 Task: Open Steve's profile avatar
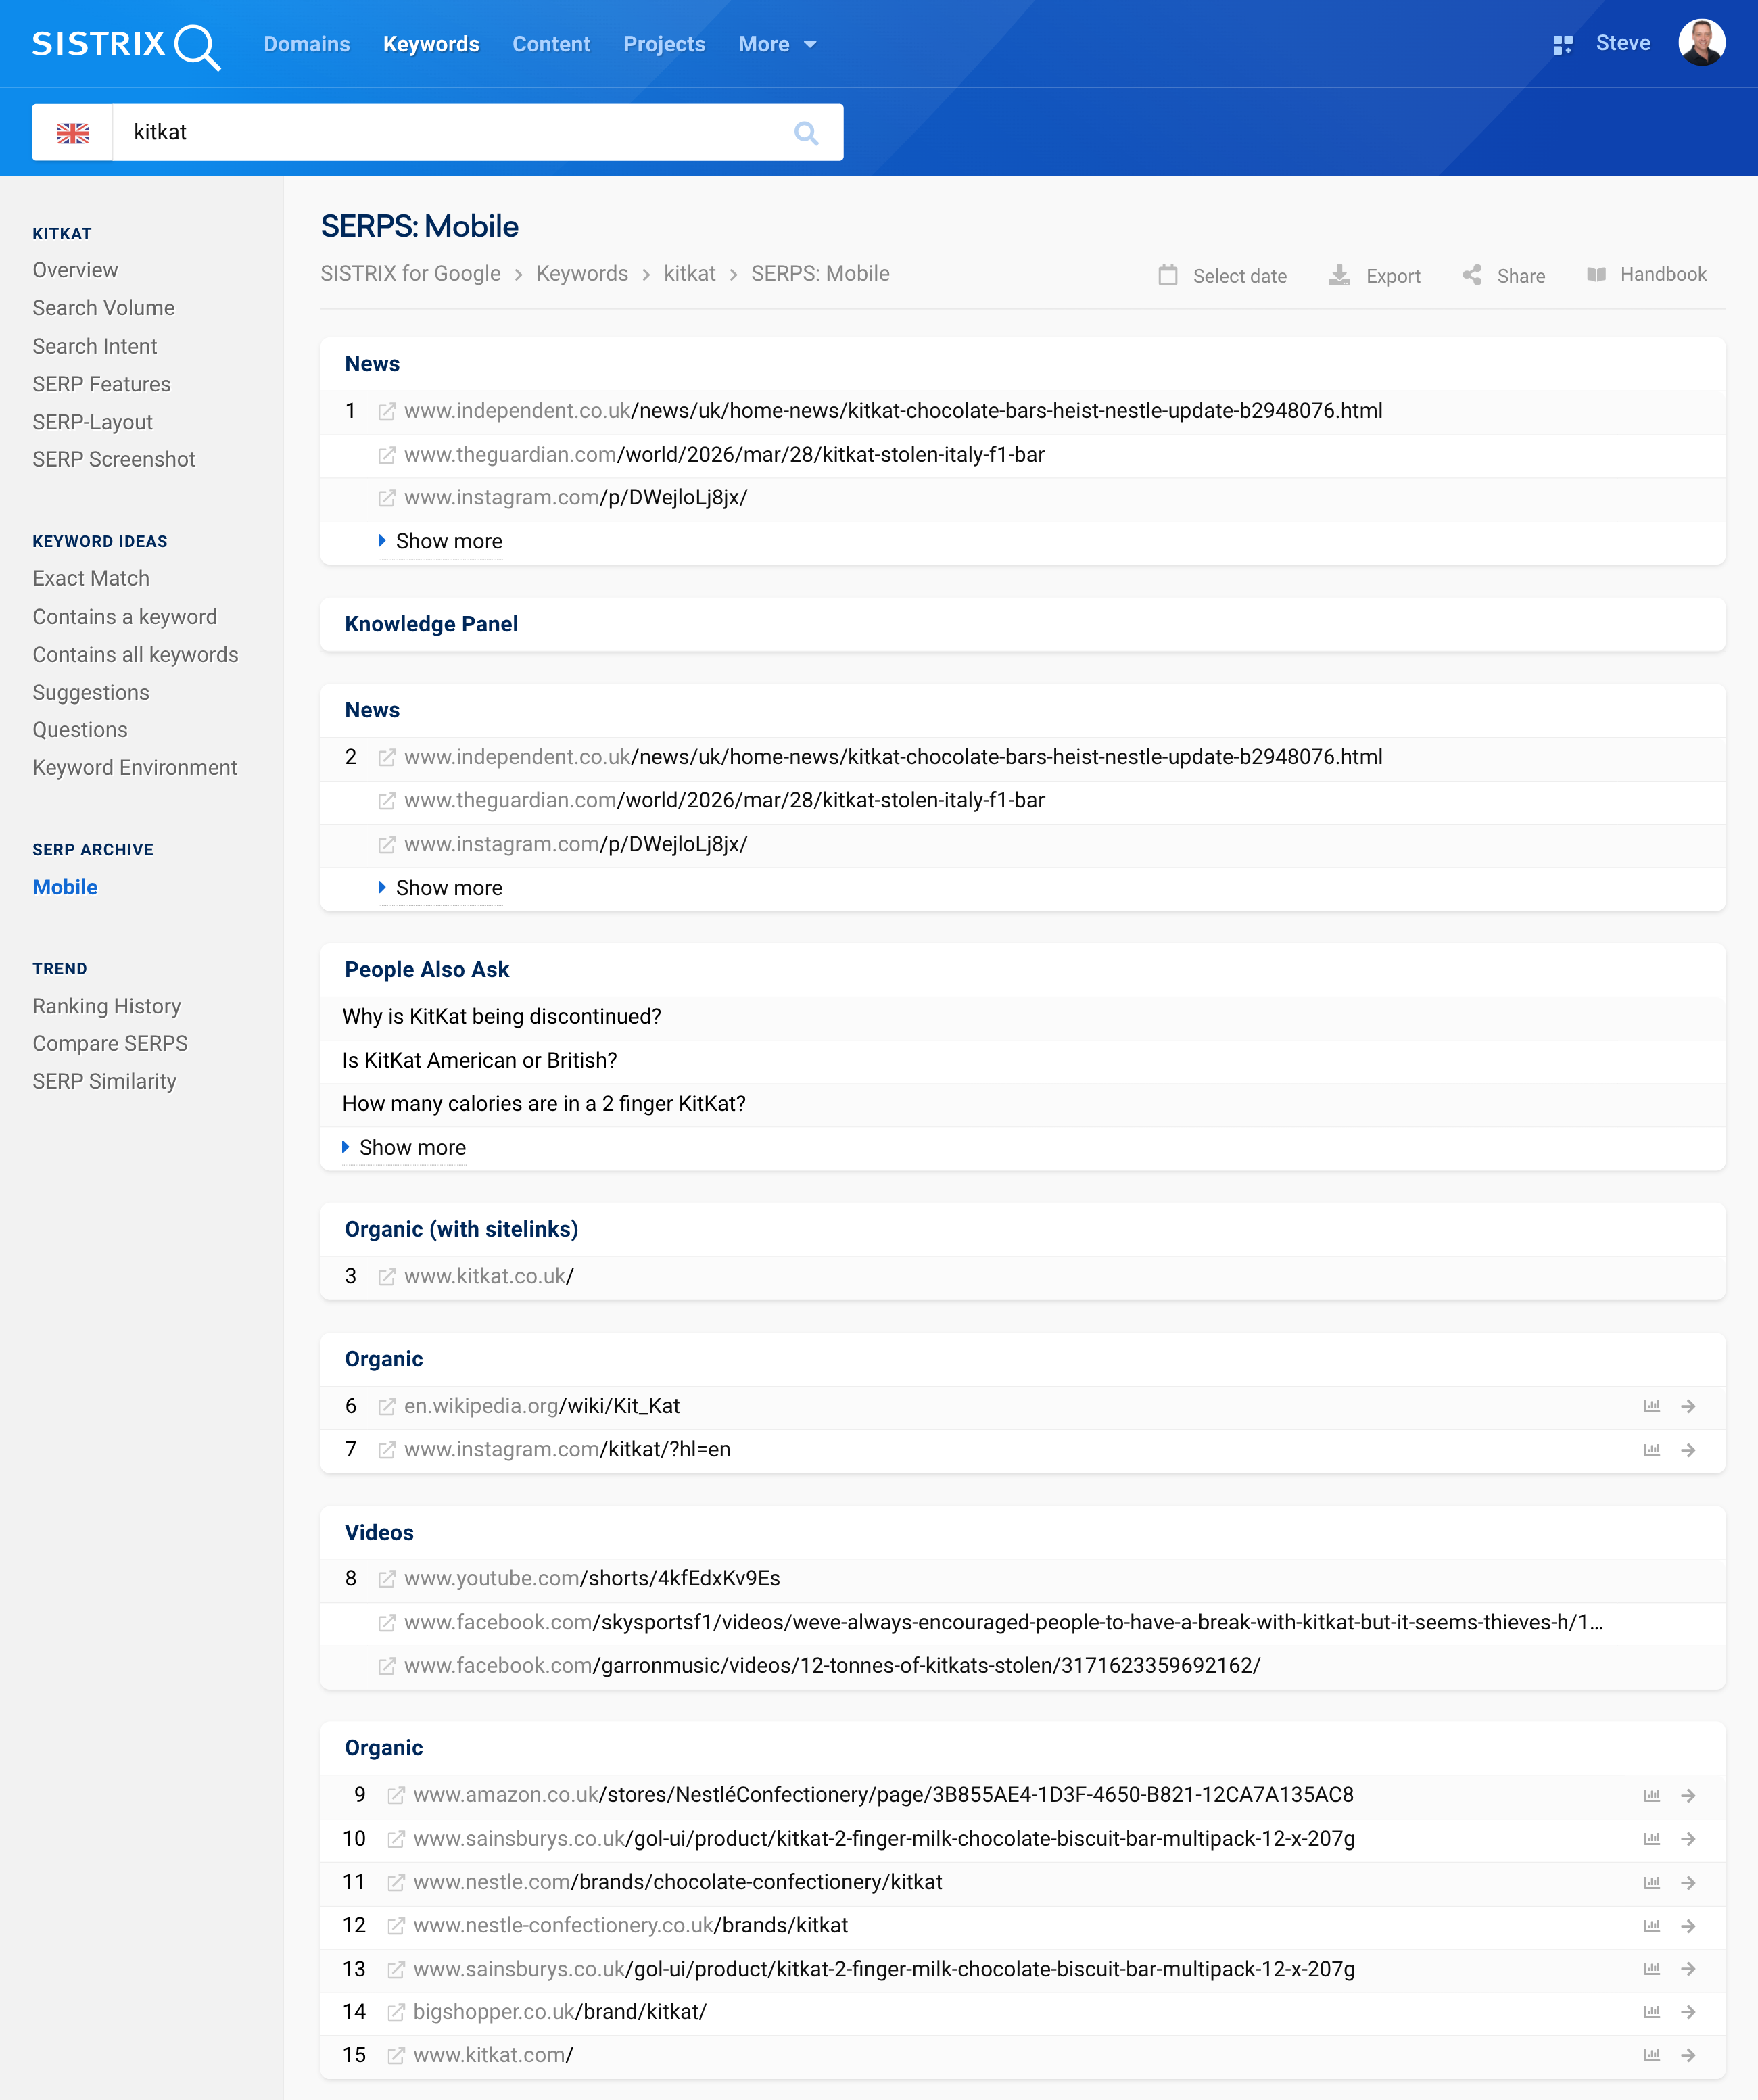[x=1701, y=43]
